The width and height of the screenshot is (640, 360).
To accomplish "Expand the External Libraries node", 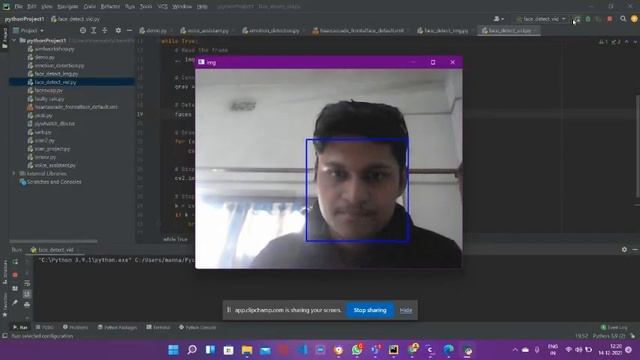I will [14, 173].
